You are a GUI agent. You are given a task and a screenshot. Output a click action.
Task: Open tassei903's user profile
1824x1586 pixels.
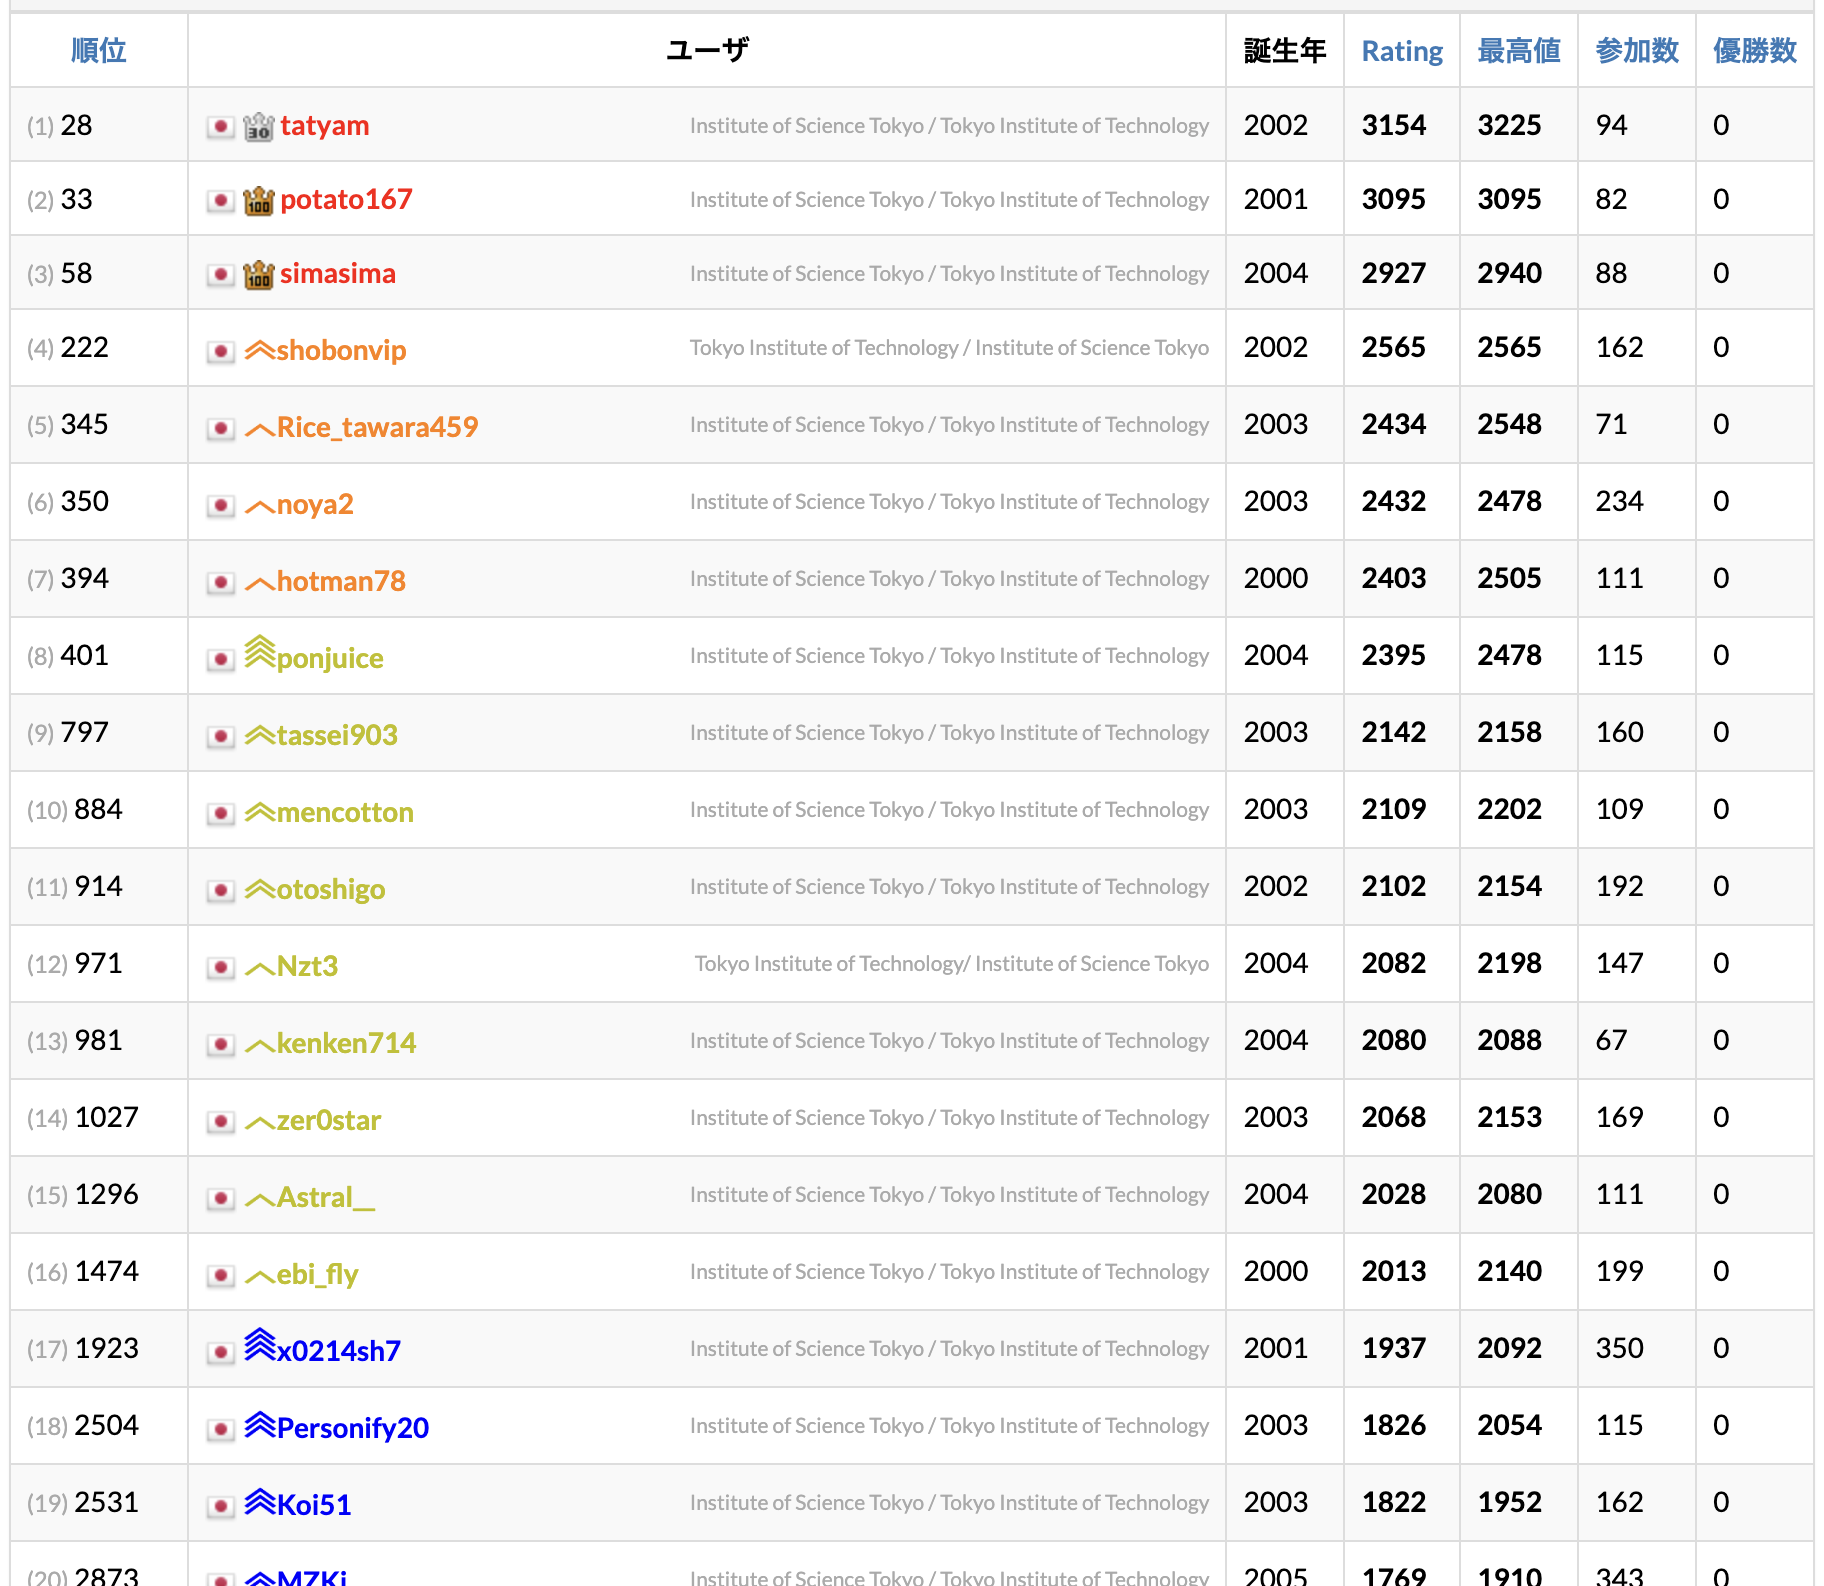[337, 735]
